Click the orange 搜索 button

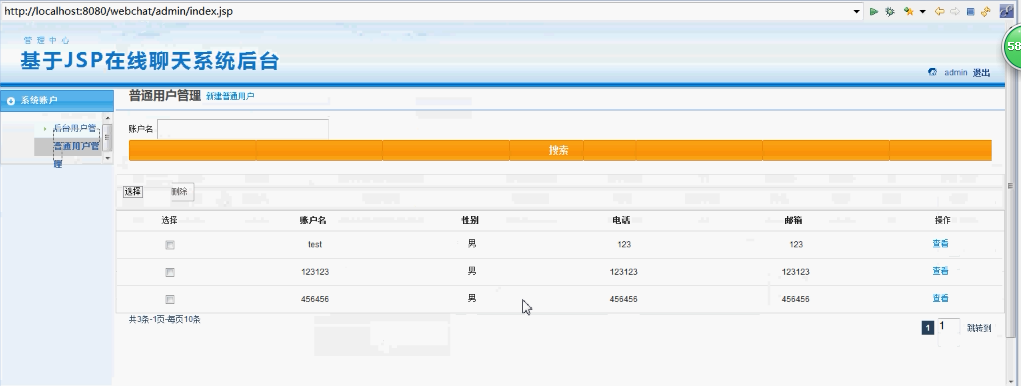(x=560, y=150)
